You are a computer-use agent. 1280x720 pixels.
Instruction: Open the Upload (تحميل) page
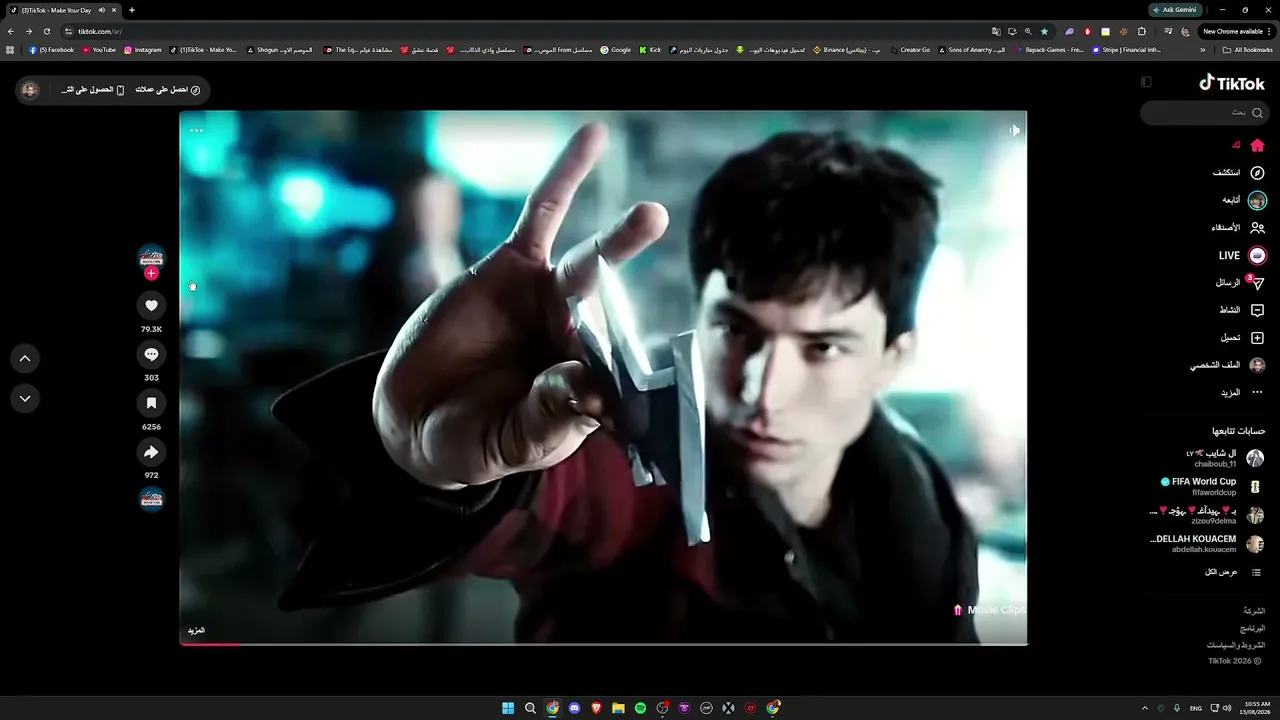pos(1242,338)
